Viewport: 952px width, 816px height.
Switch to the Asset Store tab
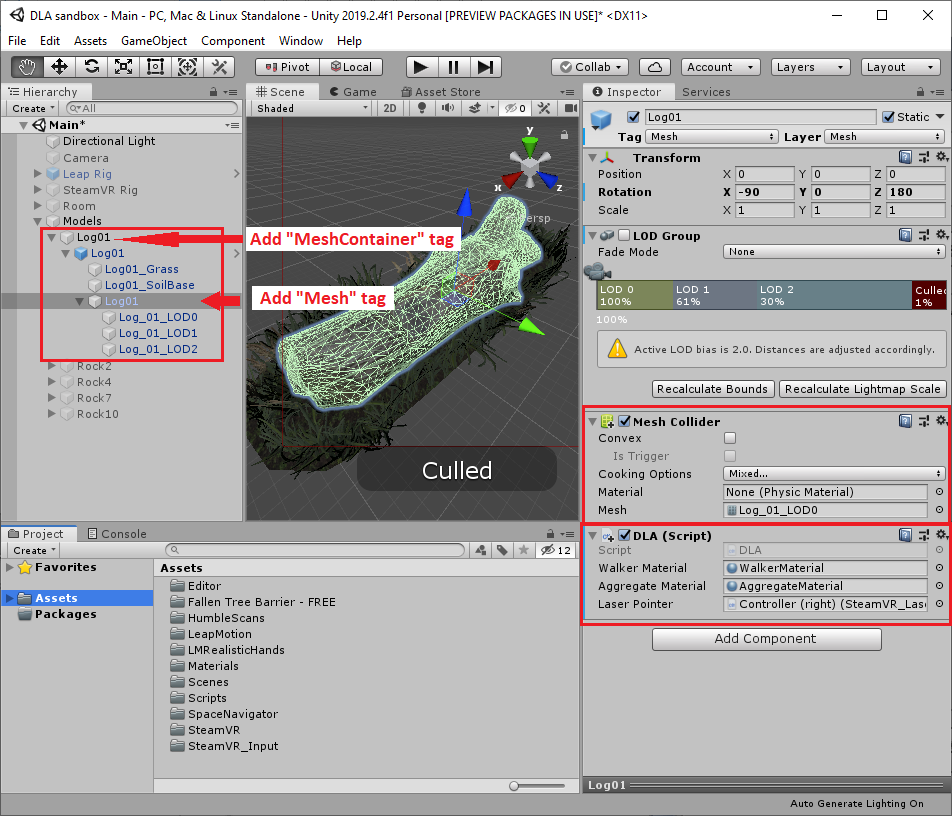(x=441, y=92)
